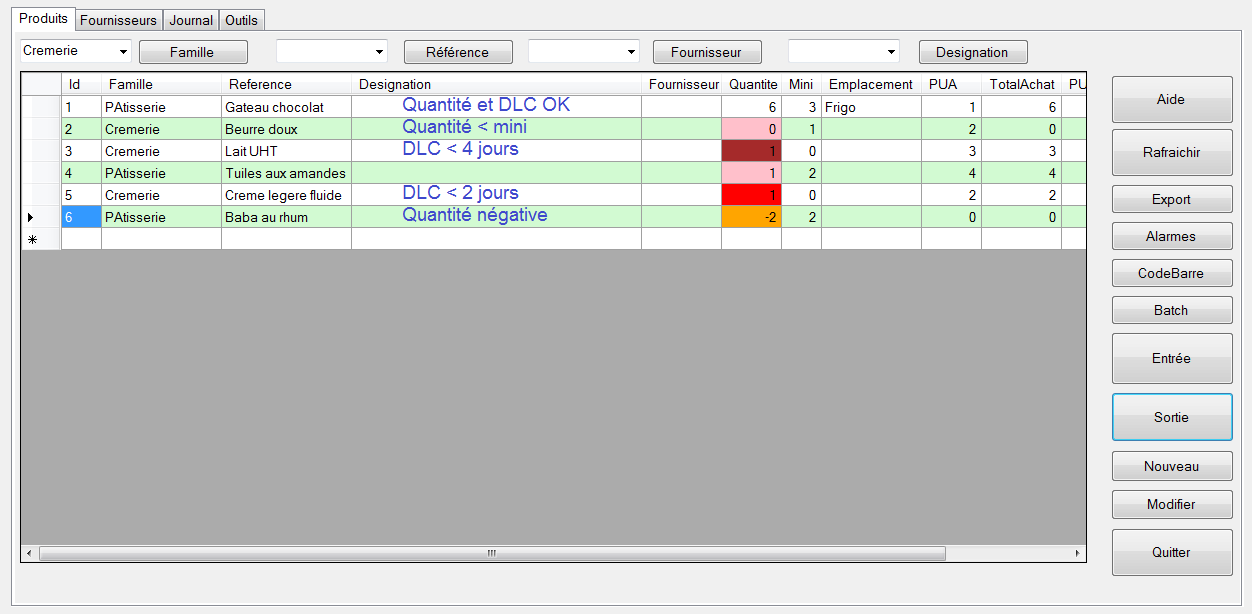
Task: Click the Référence filter button
Action: click(x=458, y=52)
